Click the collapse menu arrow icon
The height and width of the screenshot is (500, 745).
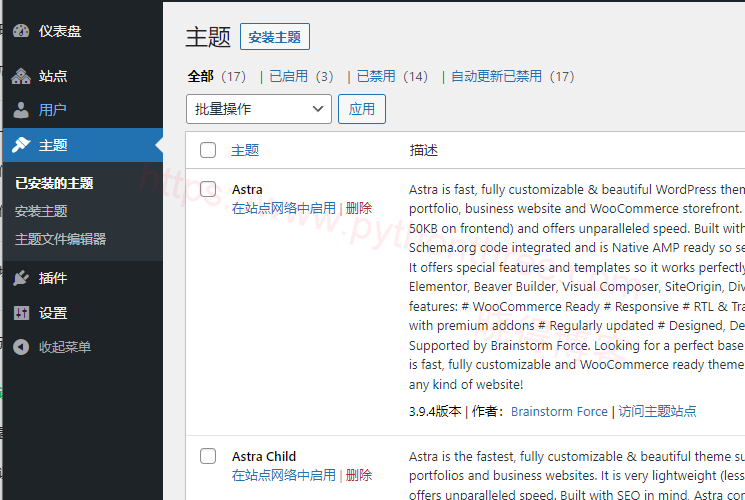tap(21, 347)
